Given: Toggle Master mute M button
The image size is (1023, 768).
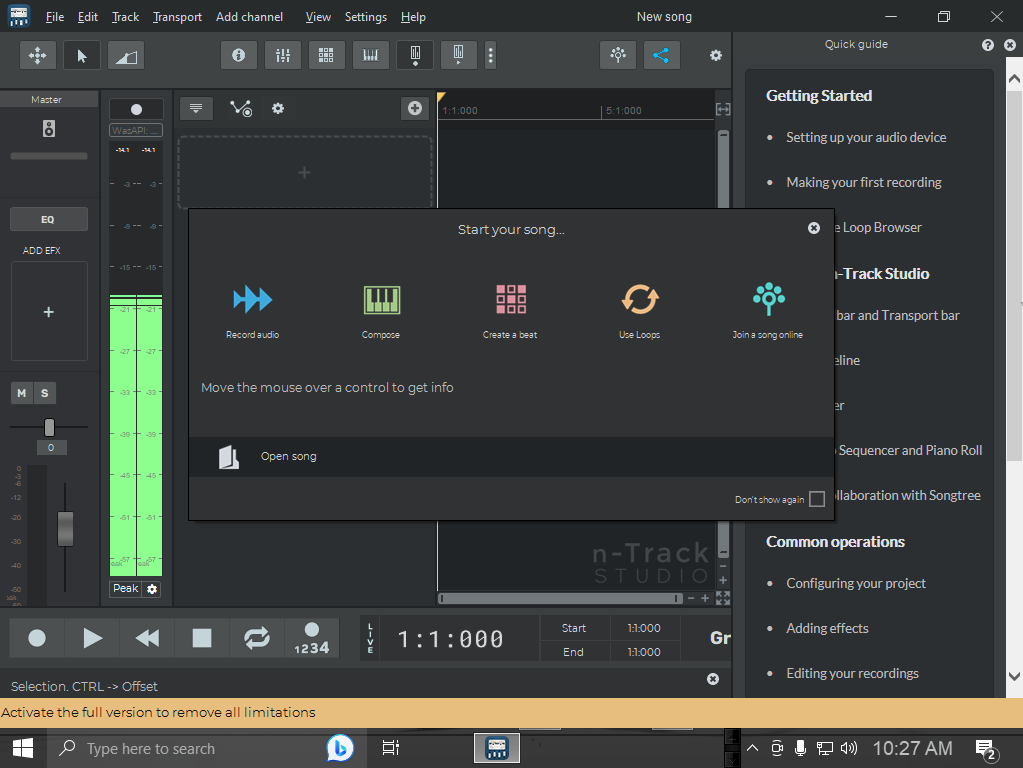Looking at the screenshot, I should pos(22,393).
